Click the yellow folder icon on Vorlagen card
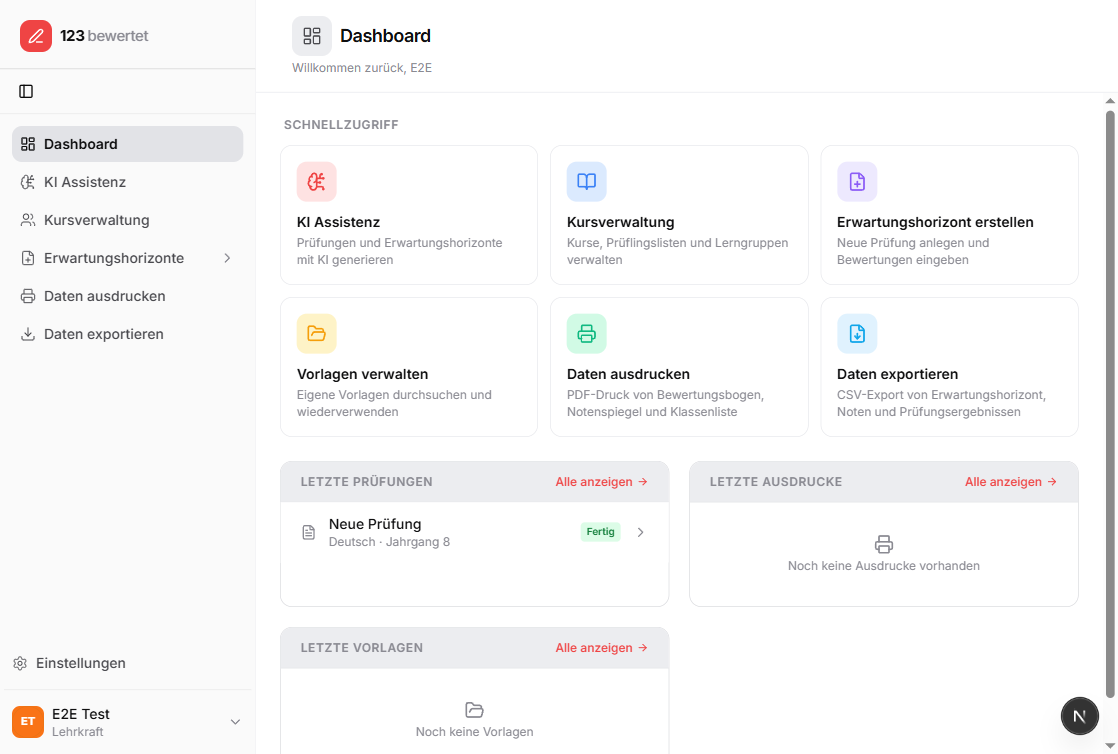 click(317, 334)
